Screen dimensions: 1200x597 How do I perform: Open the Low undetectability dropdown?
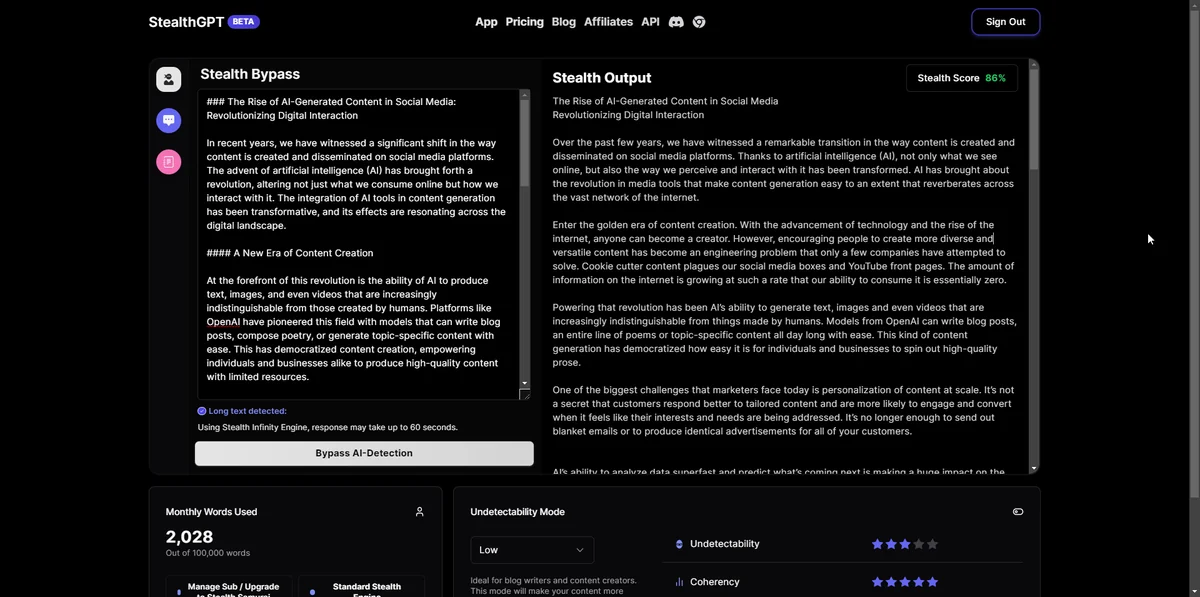tap(531, 549)
